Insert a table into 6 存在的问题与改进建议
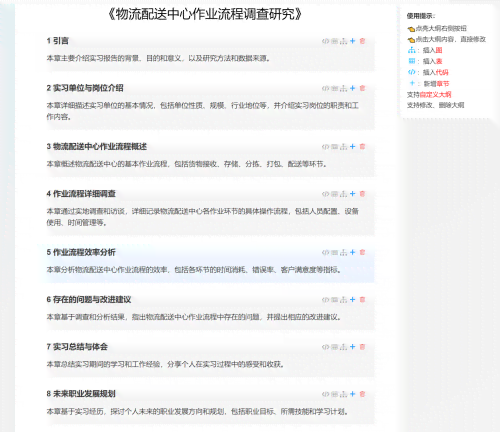This screenshot has width=500, height=432. (x=335, y=300)
